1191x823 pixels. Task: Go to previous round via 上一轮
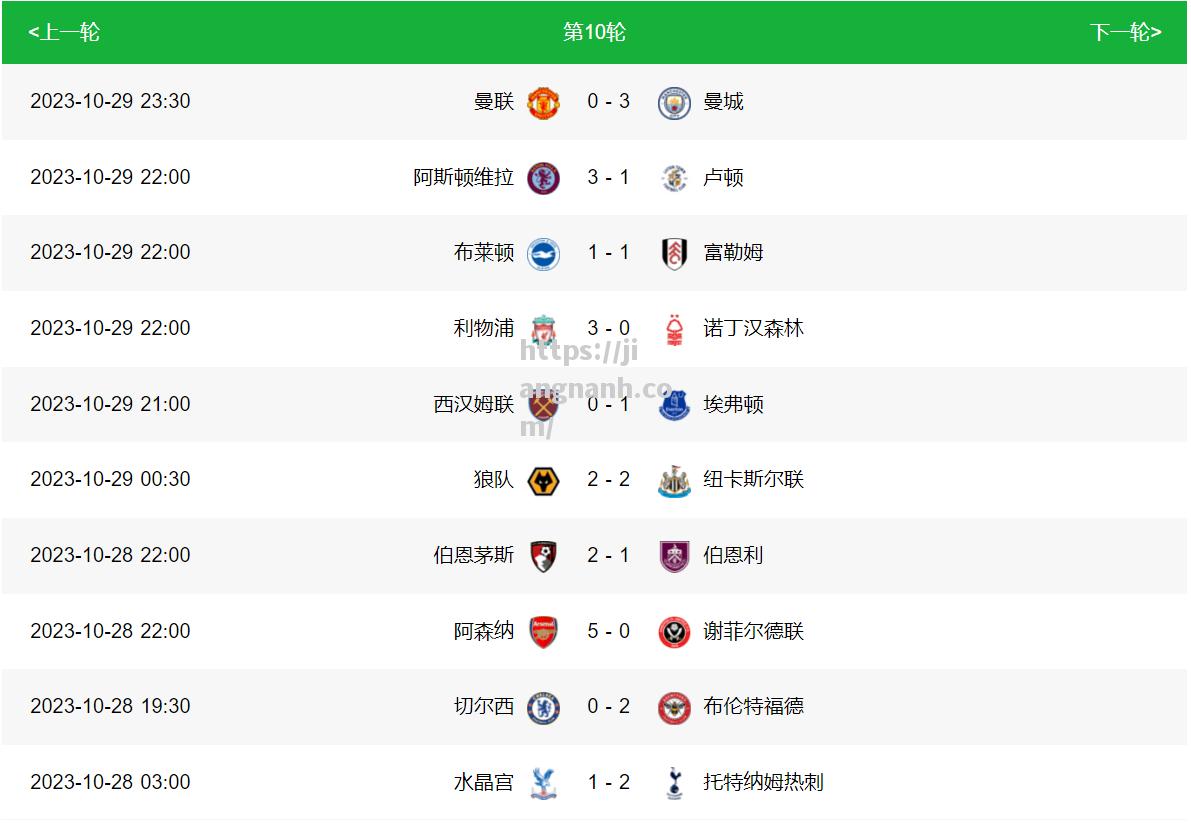[64, 32]
